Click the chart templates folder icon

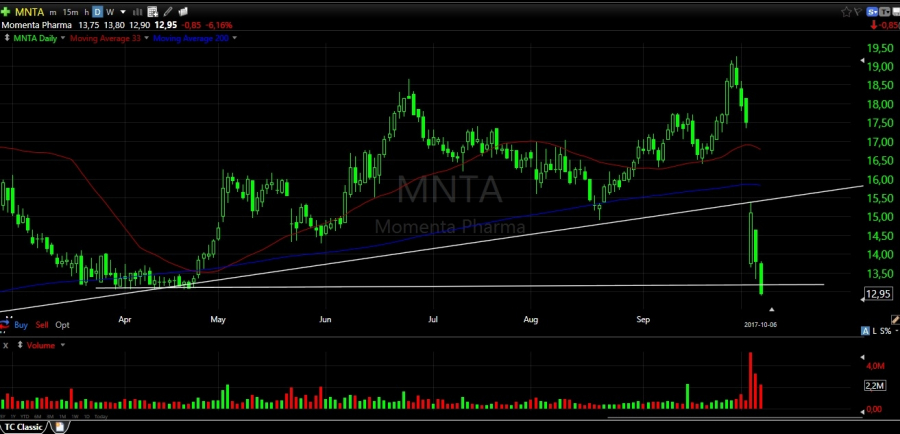tap(183, 11)
